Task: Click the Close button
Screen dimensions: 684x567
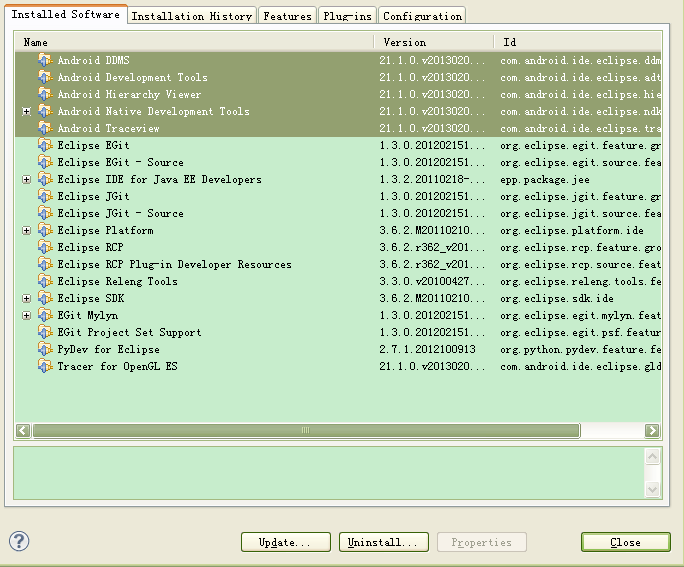Action: (626, 542)
